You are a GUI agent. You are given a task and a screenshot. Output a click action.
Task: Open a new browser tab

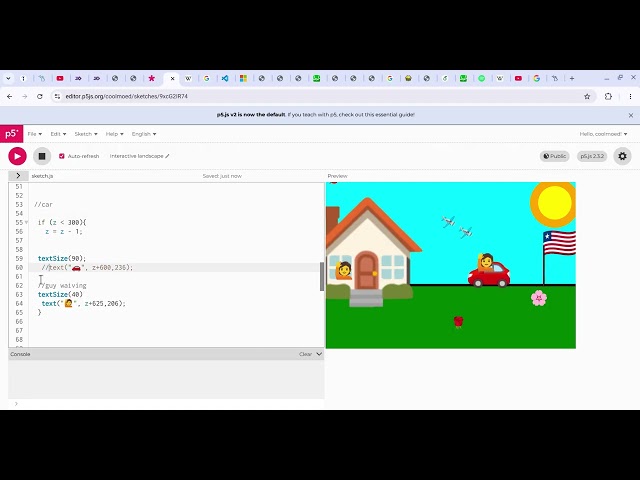click(x=572, y=78)
